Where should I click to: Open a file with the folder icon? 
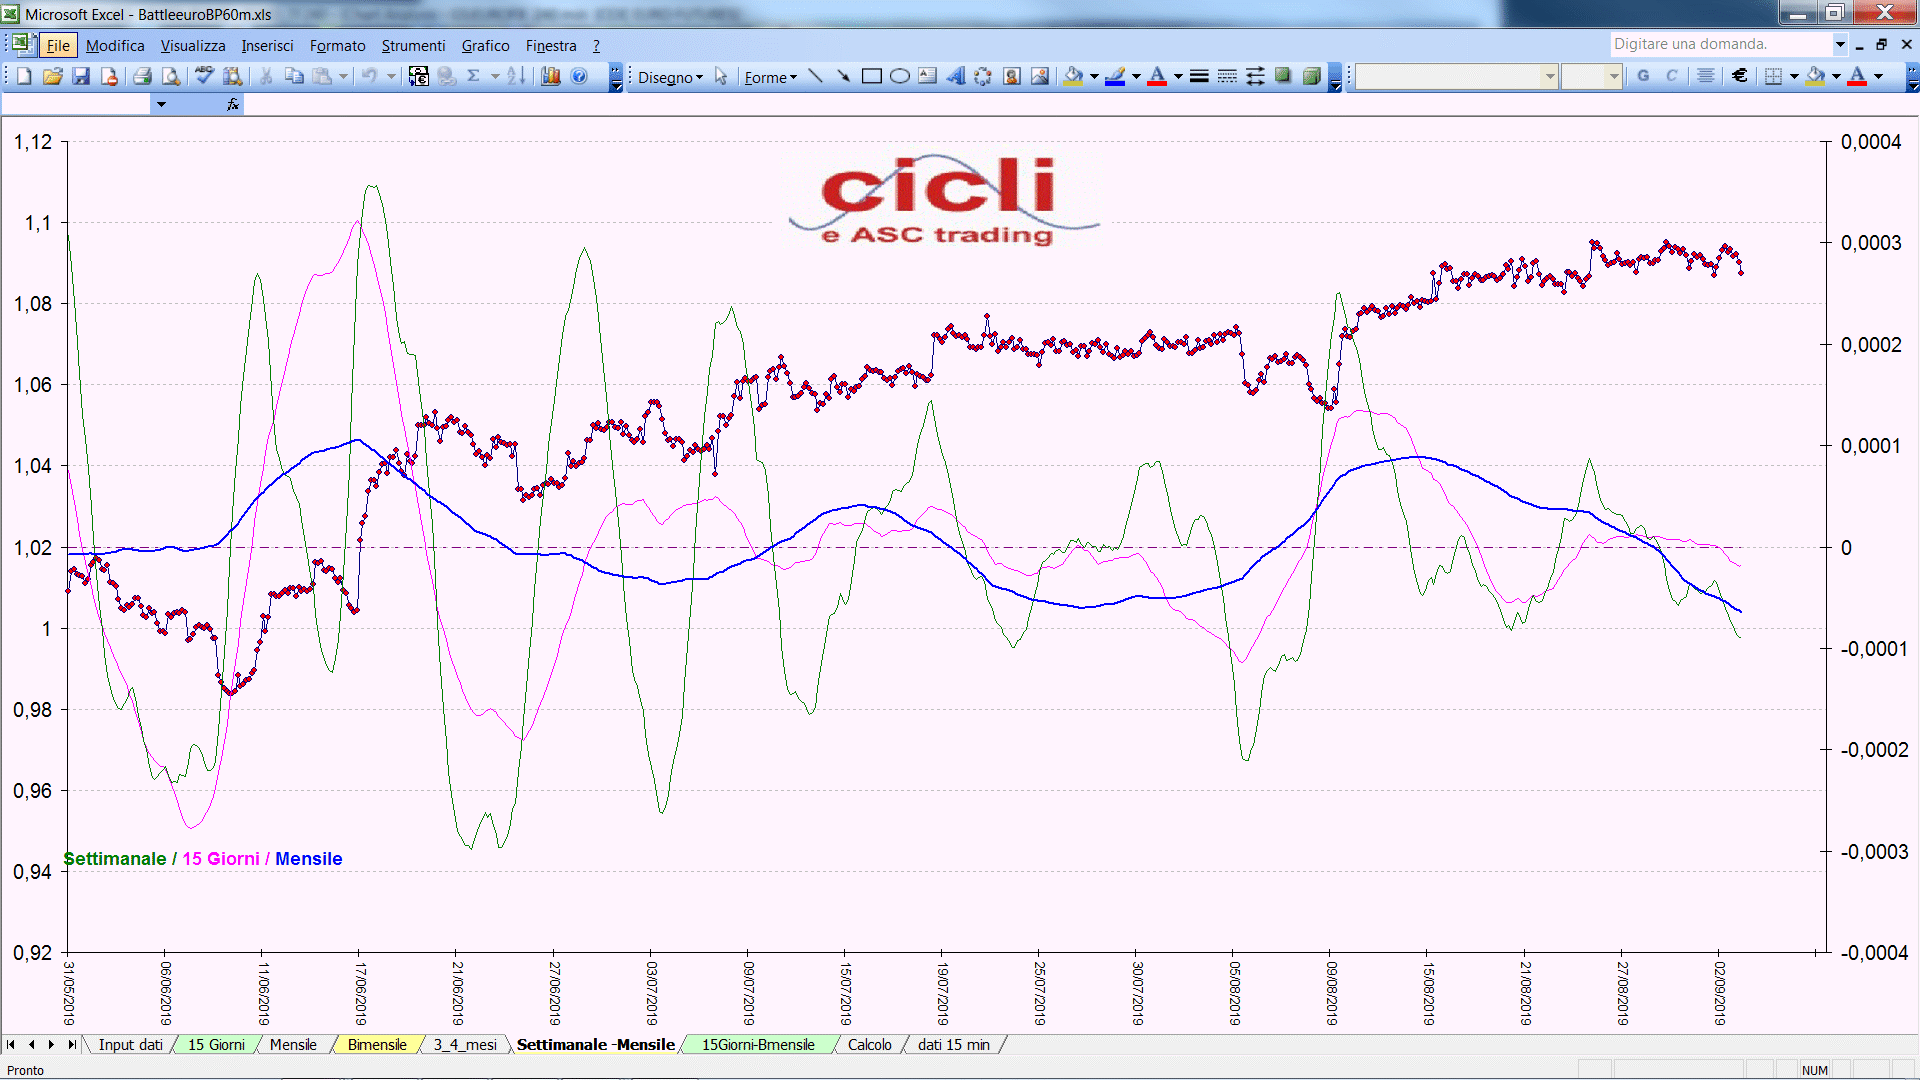[x=53, y=76]
